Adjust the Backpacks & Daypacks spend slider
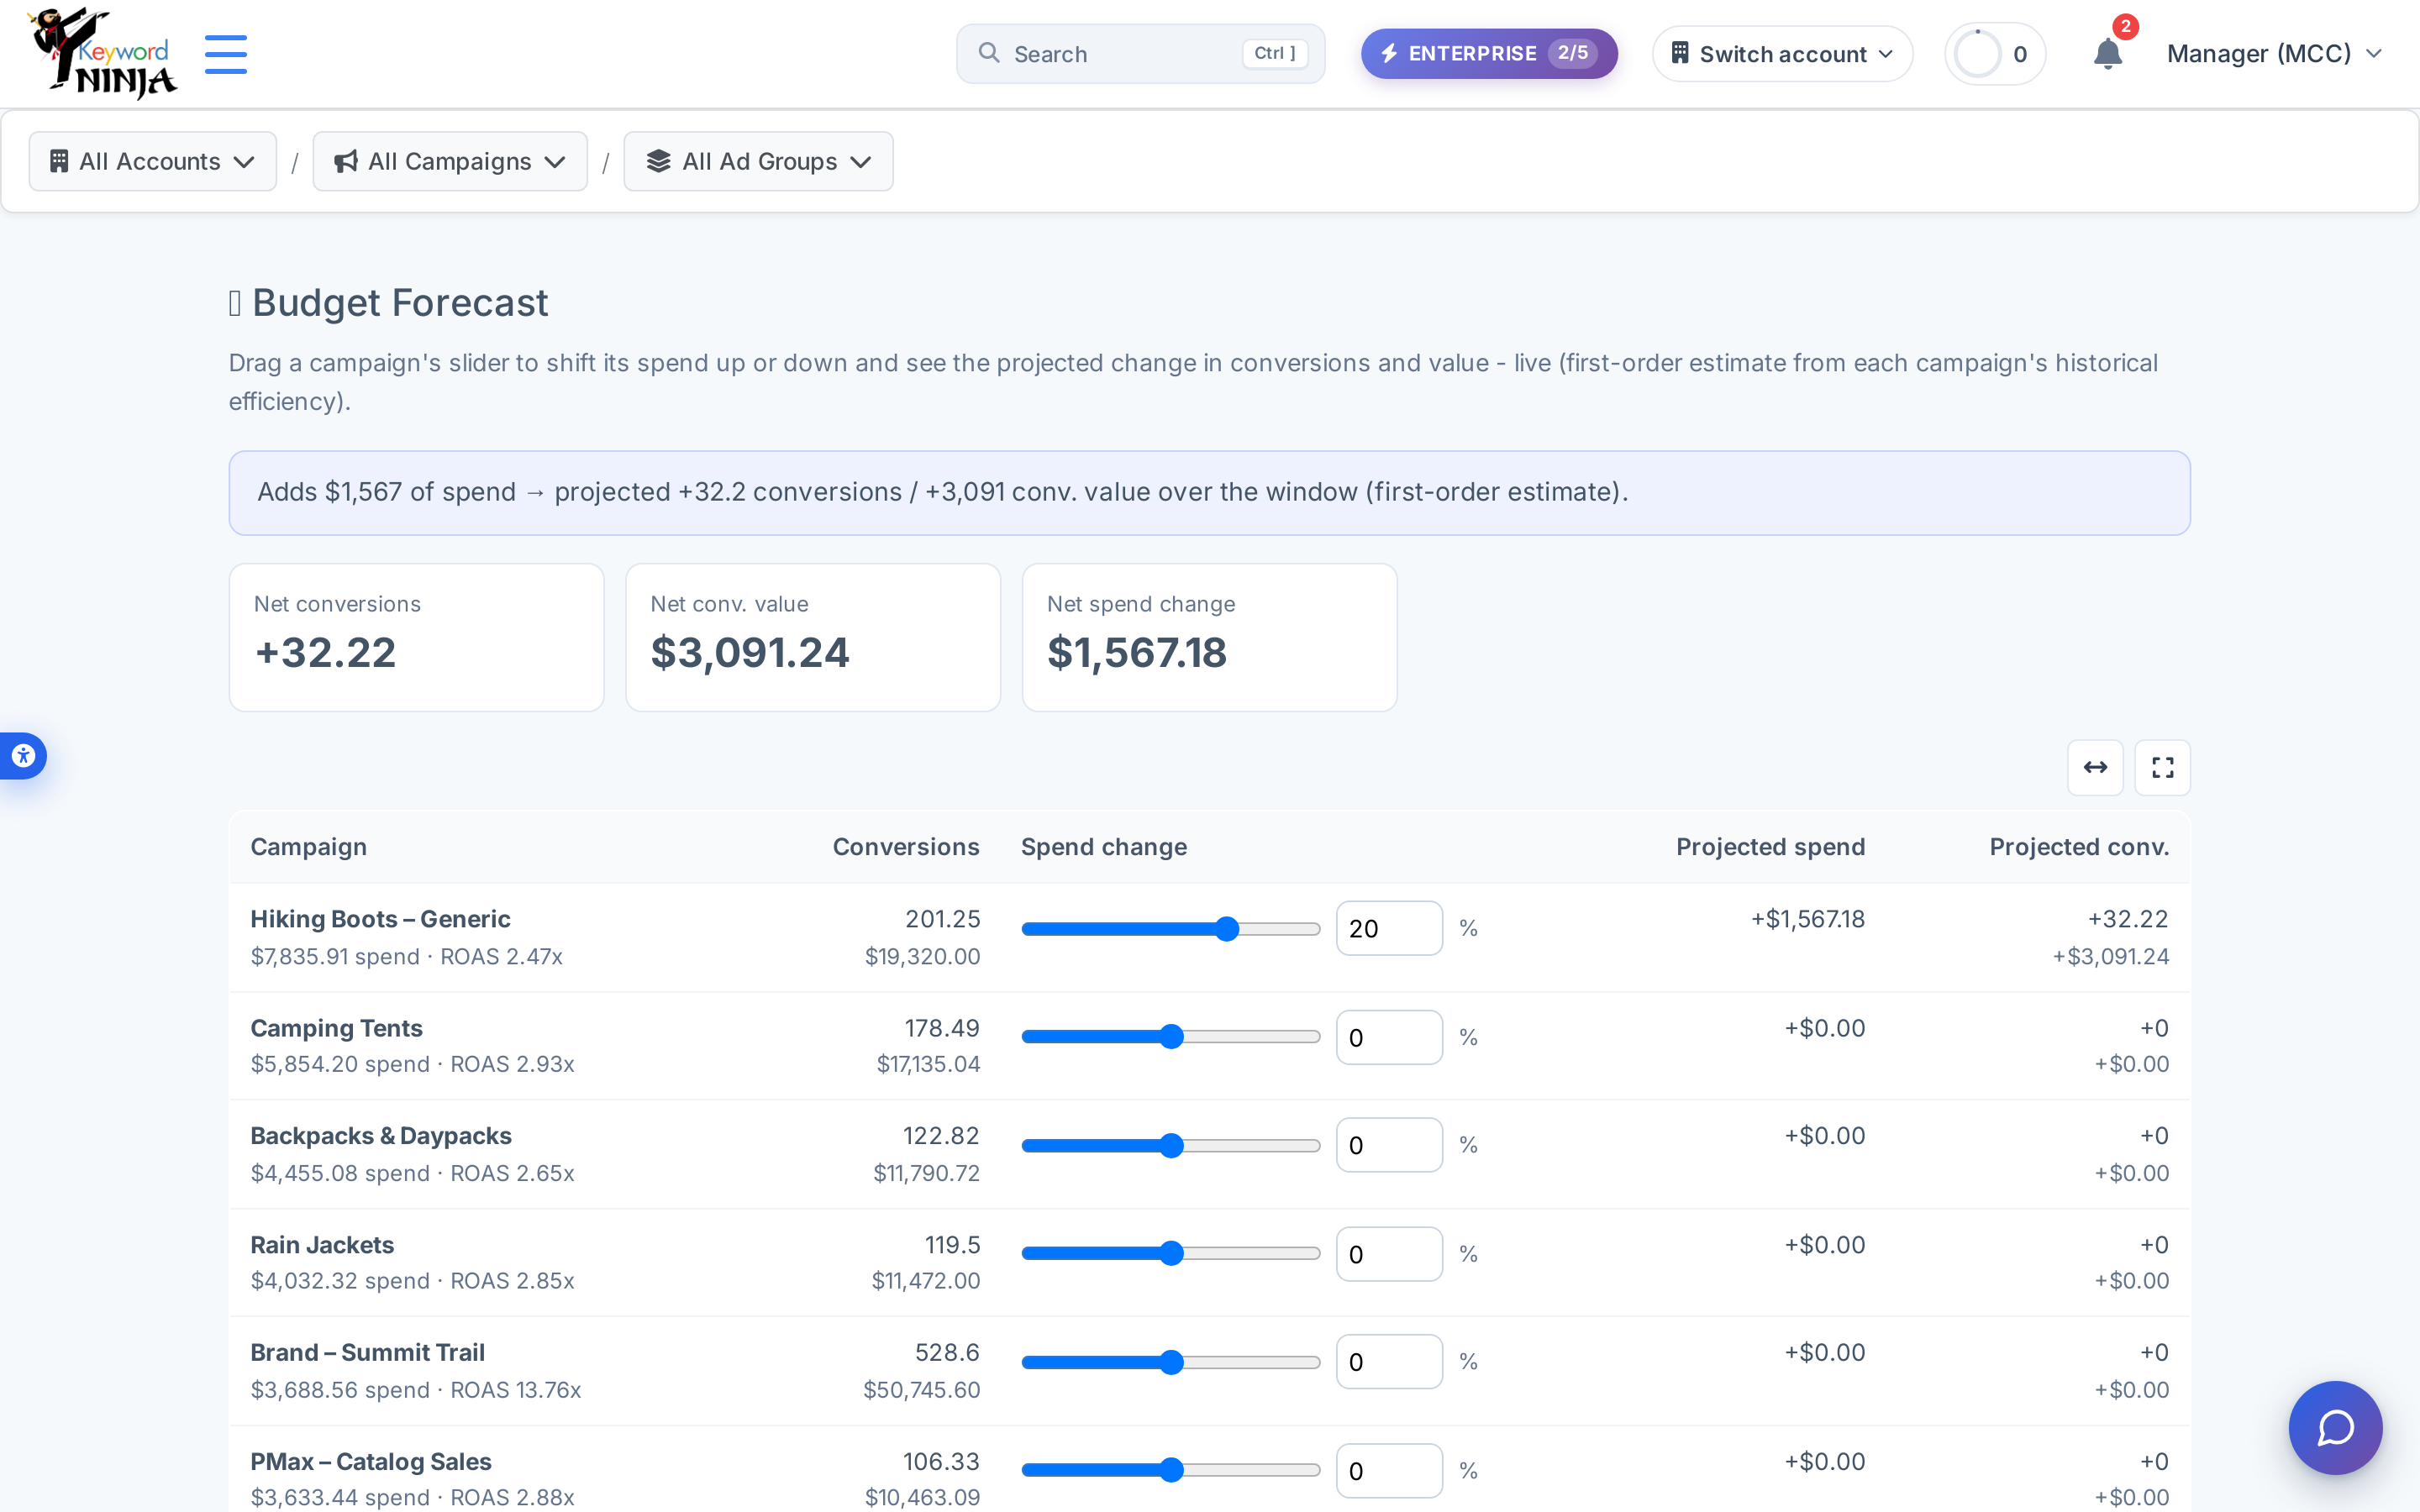The width and height of the screenshot is (2420, 1512). tap(1171, 1146)
